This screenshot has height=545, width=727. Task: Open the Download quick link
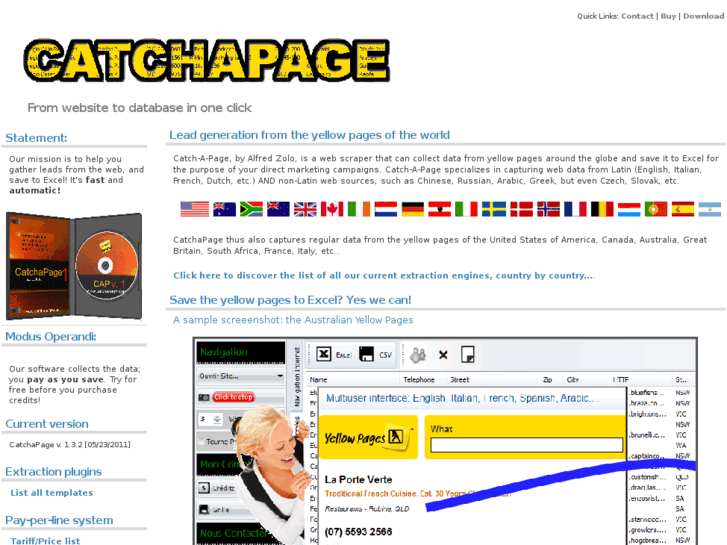[x=703, y=16]
